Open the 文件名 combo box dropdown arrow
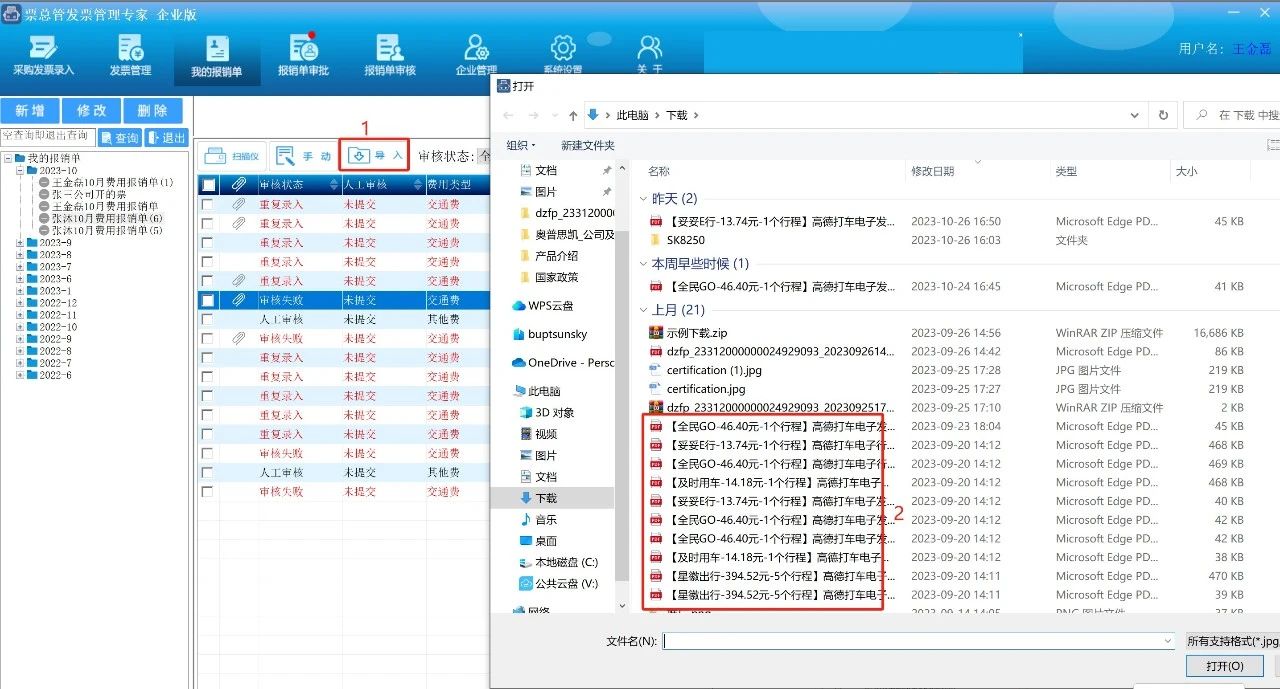Screen dimensions: 1280x689 point(1167,641)
